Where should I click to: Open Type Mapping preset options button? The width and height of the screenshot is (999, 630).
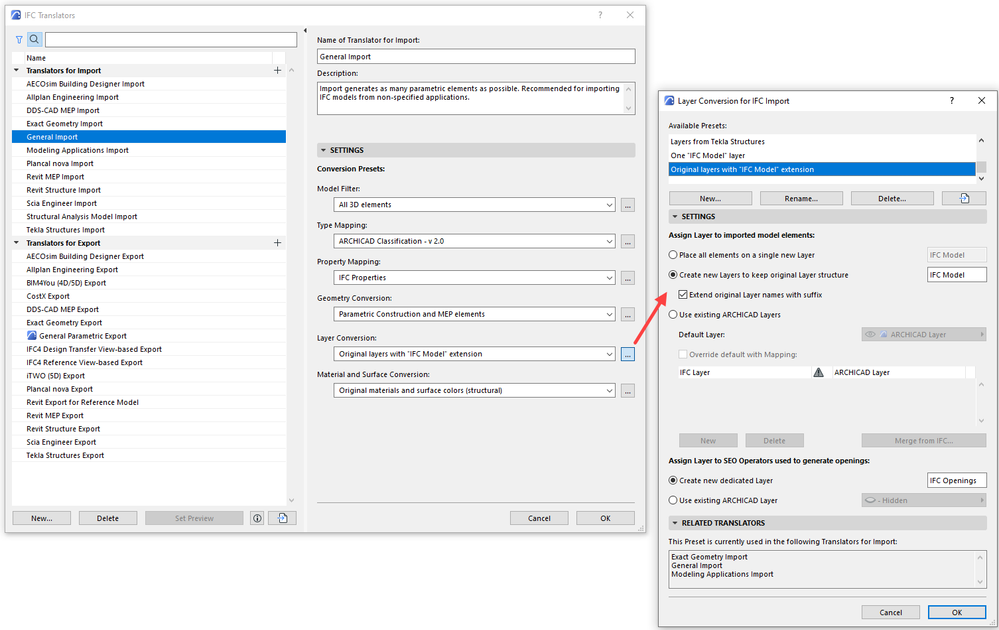pyautogui.click(x=628, y=241)
